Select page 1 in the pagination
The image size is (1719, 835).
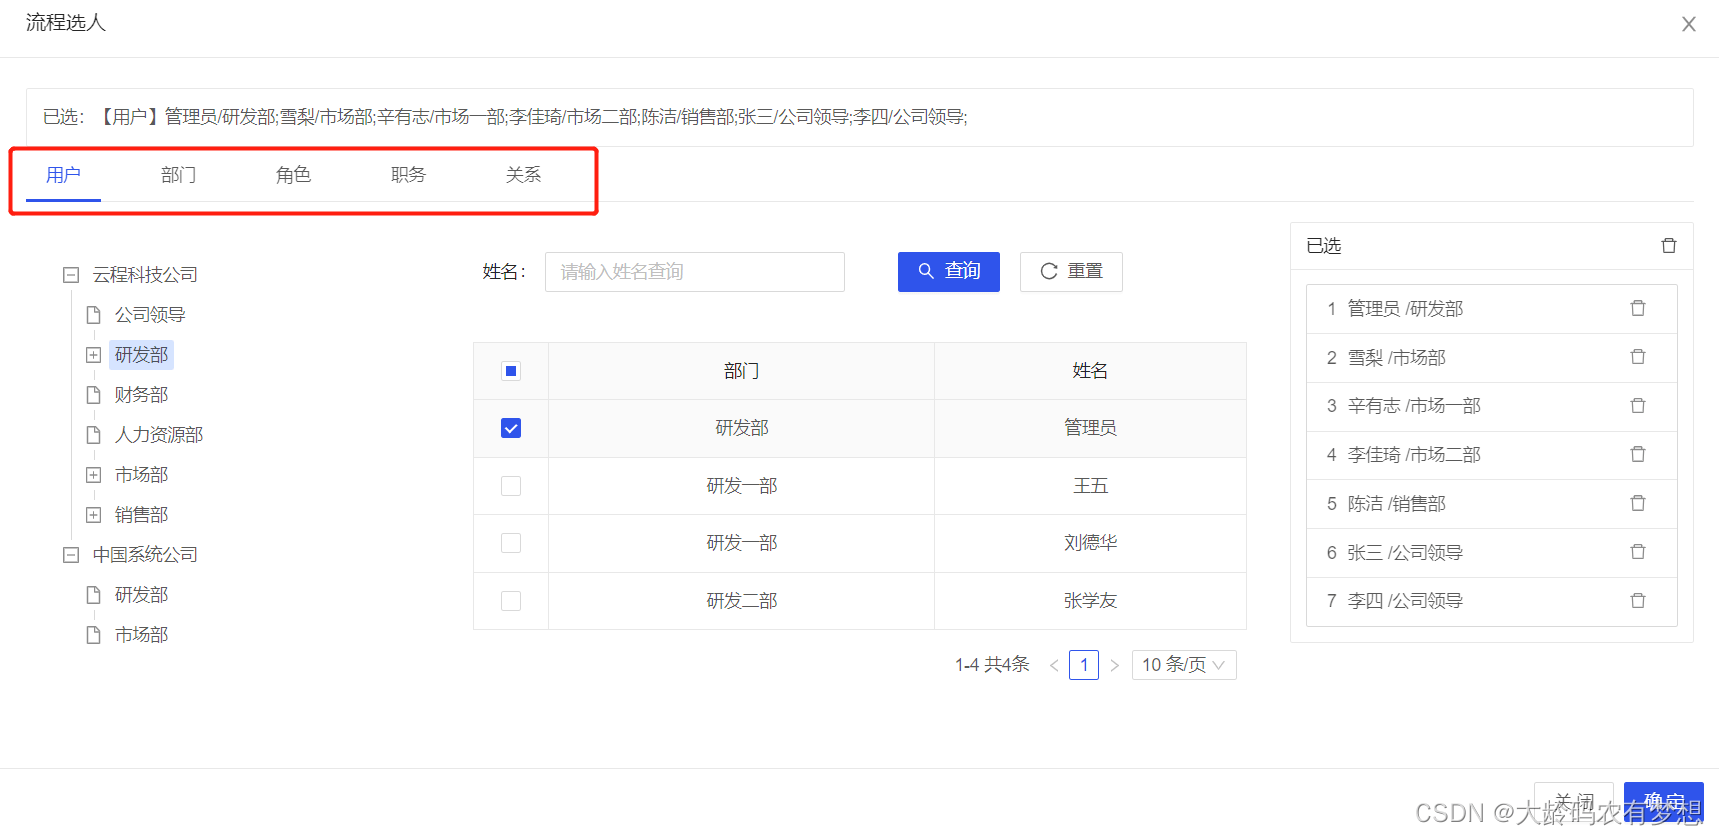coord(1084,665)
